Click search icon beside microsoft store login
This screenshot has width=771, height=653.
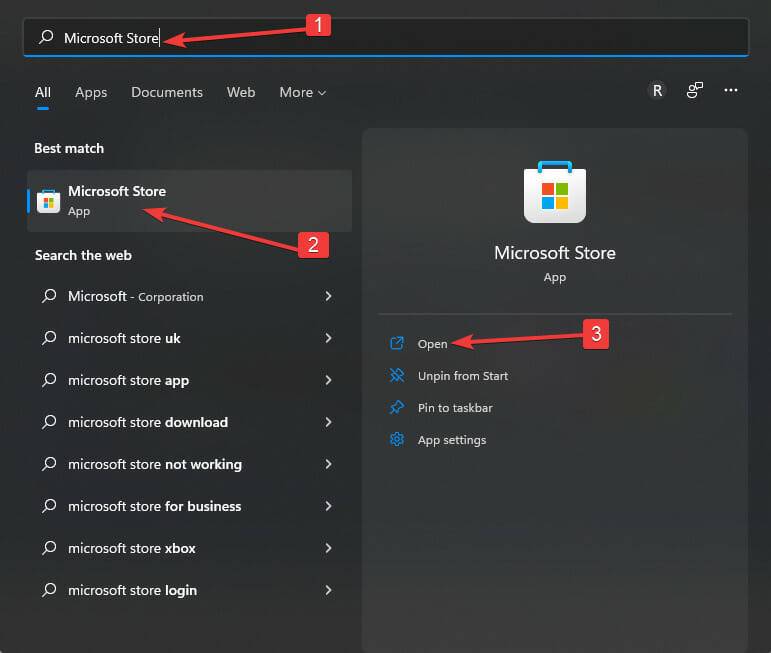click(49, 590)
